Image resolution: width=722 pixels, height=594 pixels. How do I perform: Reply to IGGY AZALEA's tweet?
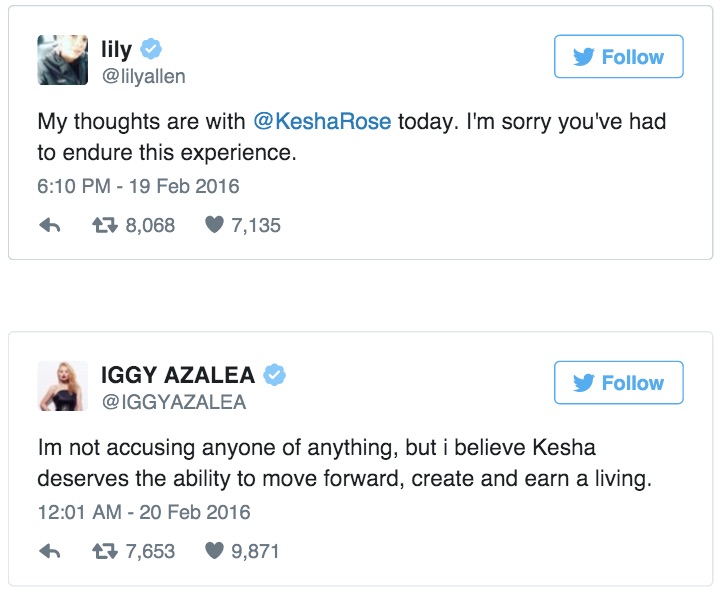point(50,551)
